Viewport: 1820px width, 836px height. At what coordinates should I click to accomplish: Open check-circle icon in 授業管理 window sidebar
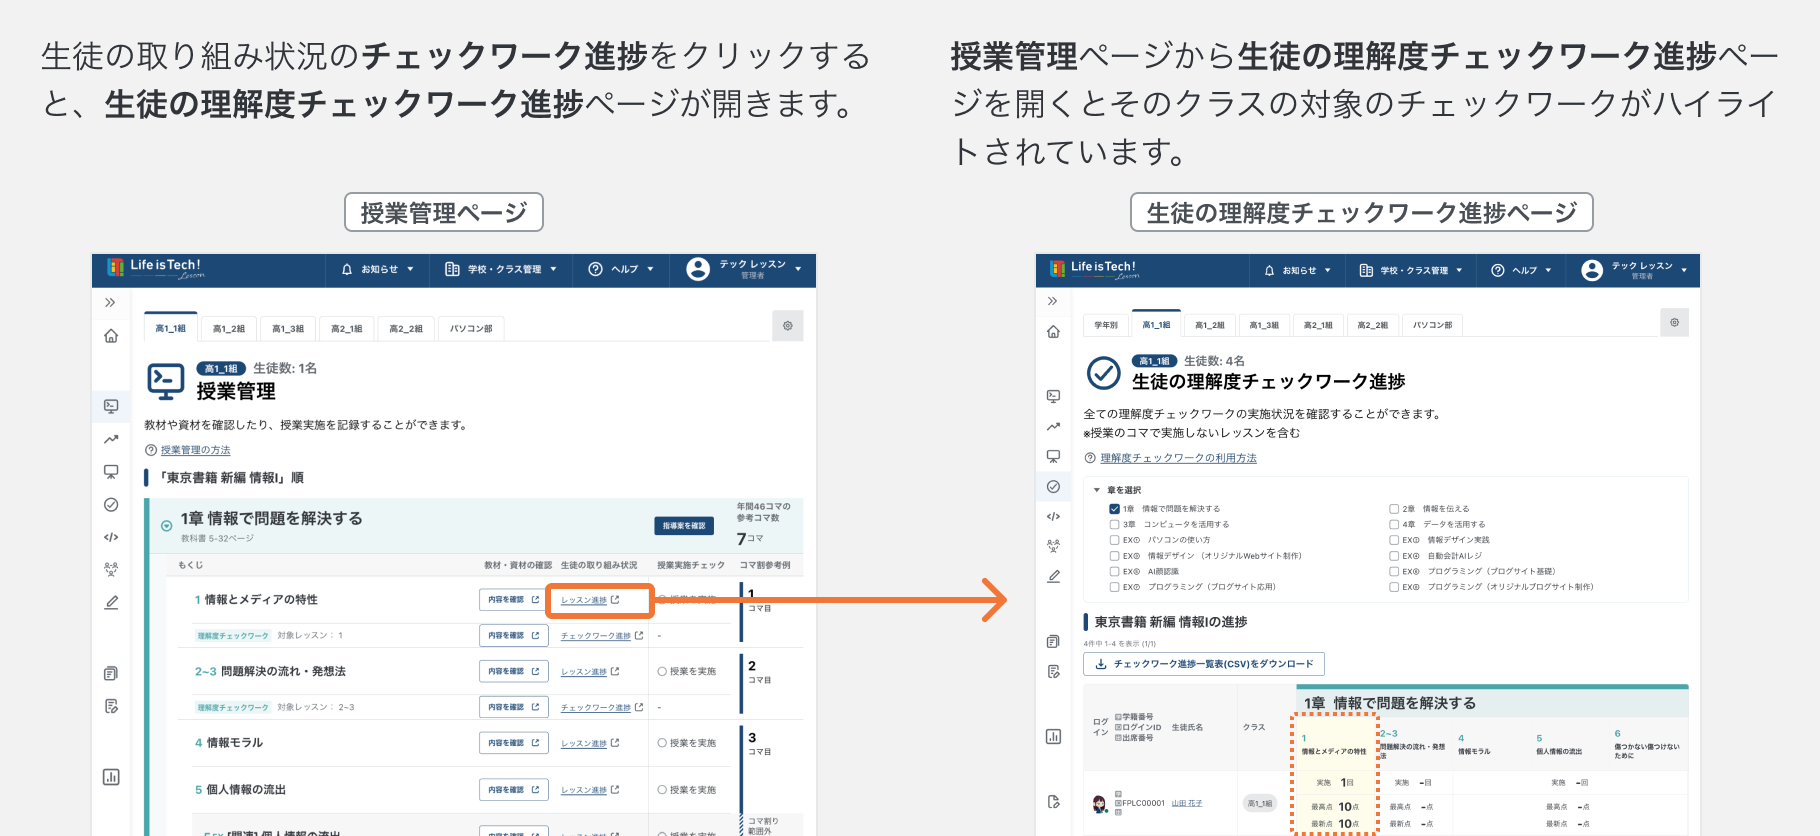pos(111,505)
